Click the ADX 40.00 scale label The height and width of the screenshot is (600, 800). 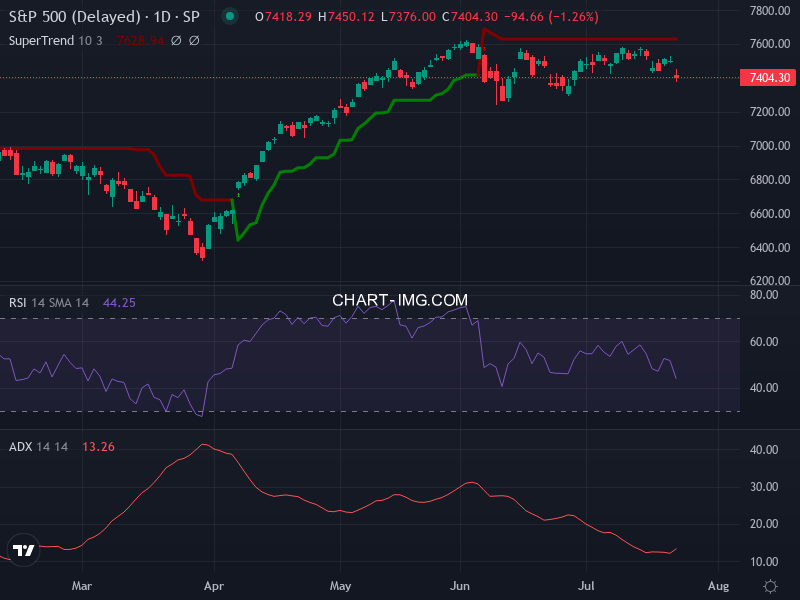(x=764, y=449)
